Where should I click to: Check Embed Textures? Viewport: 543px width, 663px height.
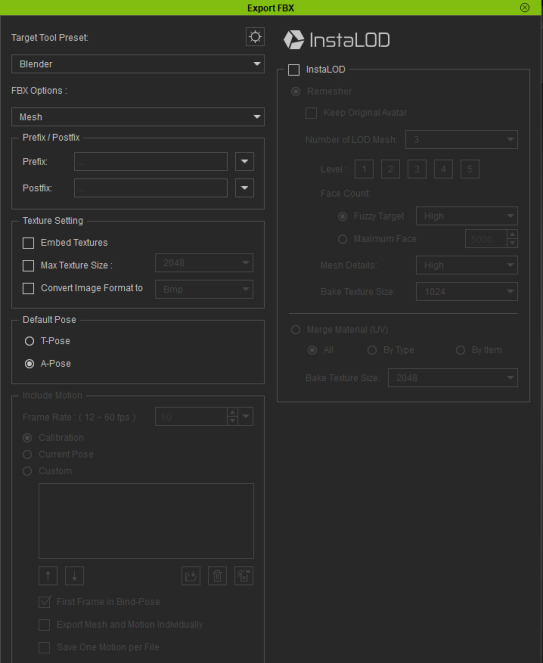28,243
